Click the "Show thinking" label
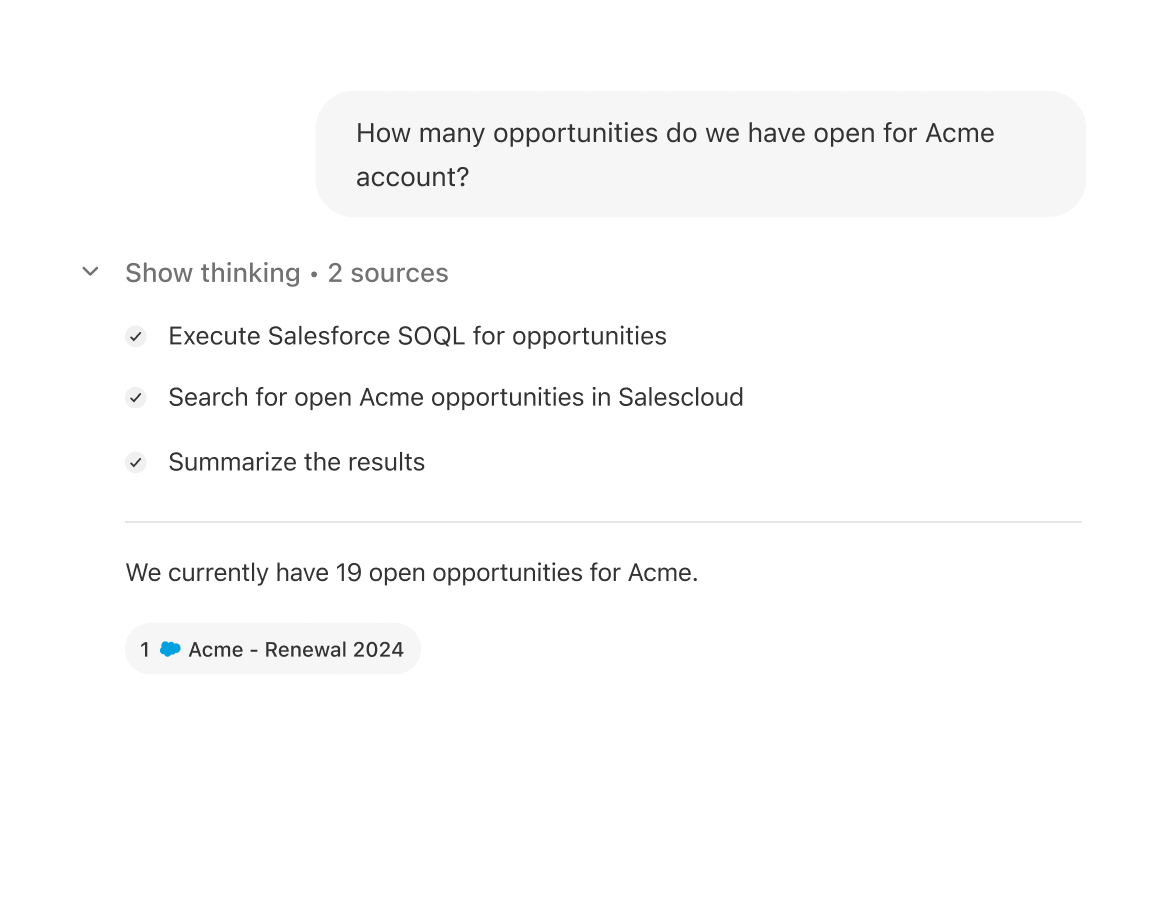This screenshot has width=1169, height=899. pyautogui.click(x=212, y=273)
